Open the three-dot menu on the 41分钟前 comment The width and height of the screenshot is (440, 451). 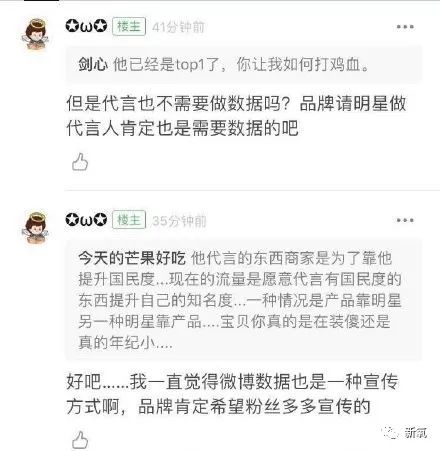pos(405,27)
